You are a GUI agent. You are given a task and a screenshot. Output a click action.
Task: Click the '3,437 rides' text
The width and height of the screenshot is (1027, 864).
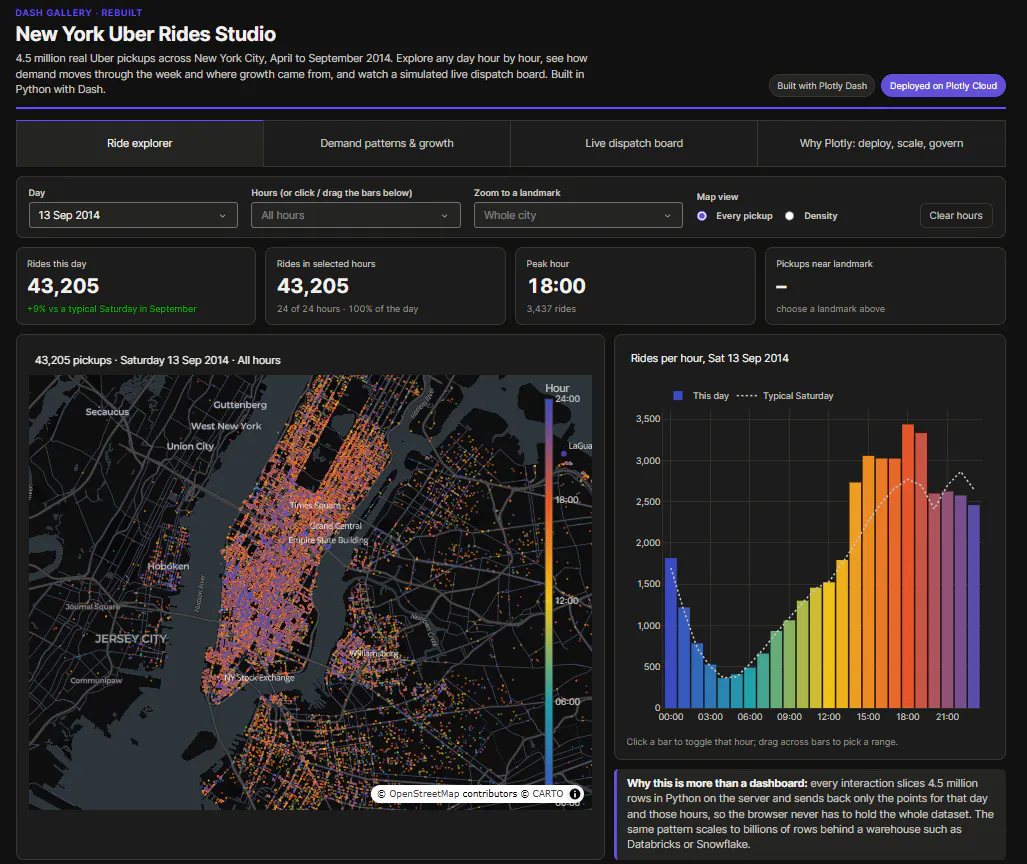551,309
